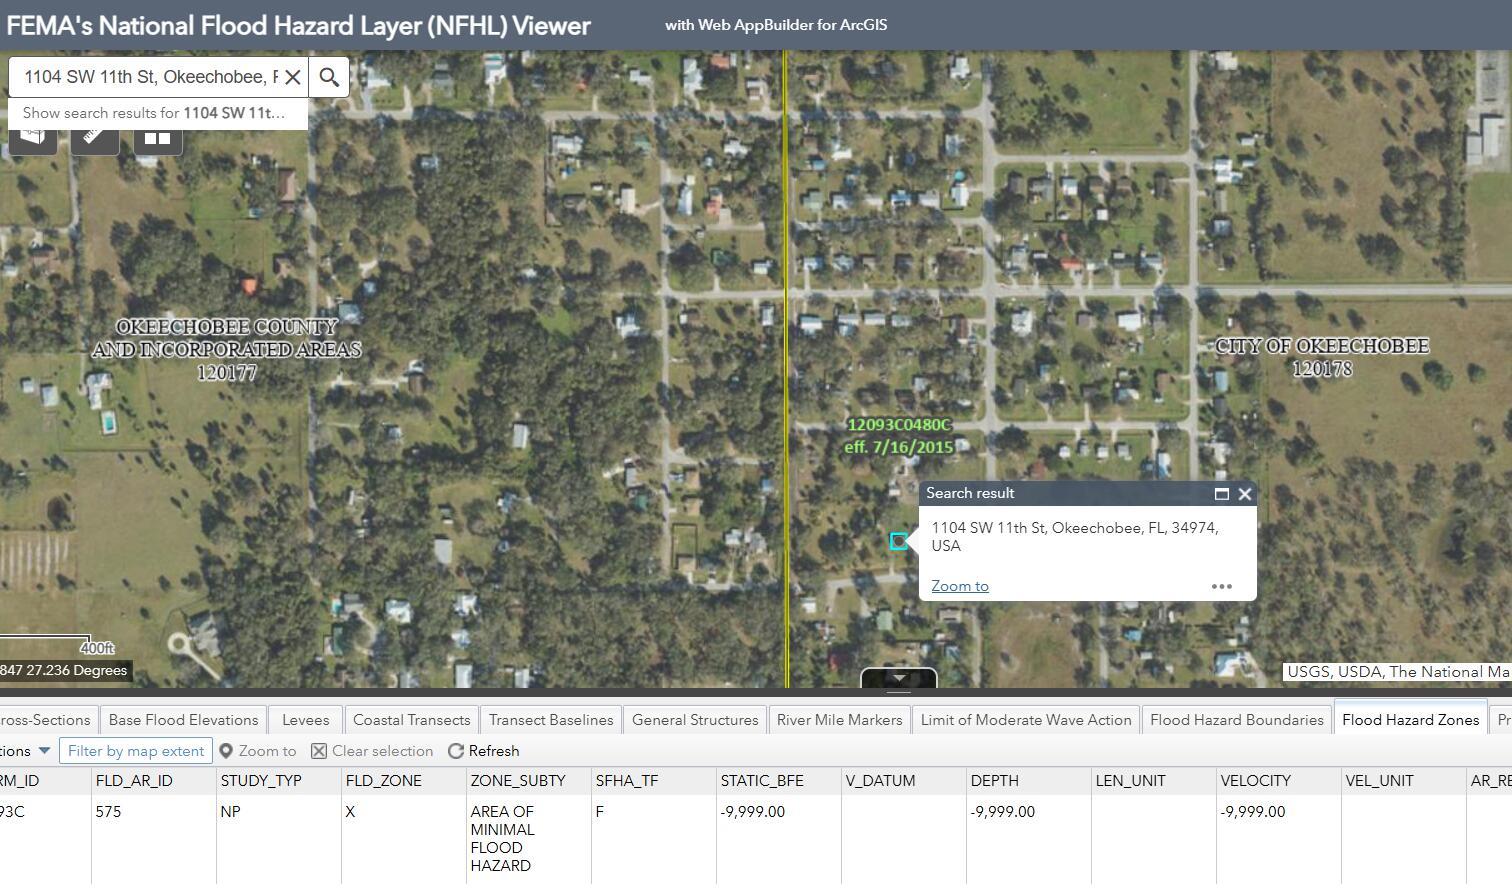Select the measurement ruler tool
This screenshot has width=1512, height=896.
pyautogui.click(x=95, y=137)
